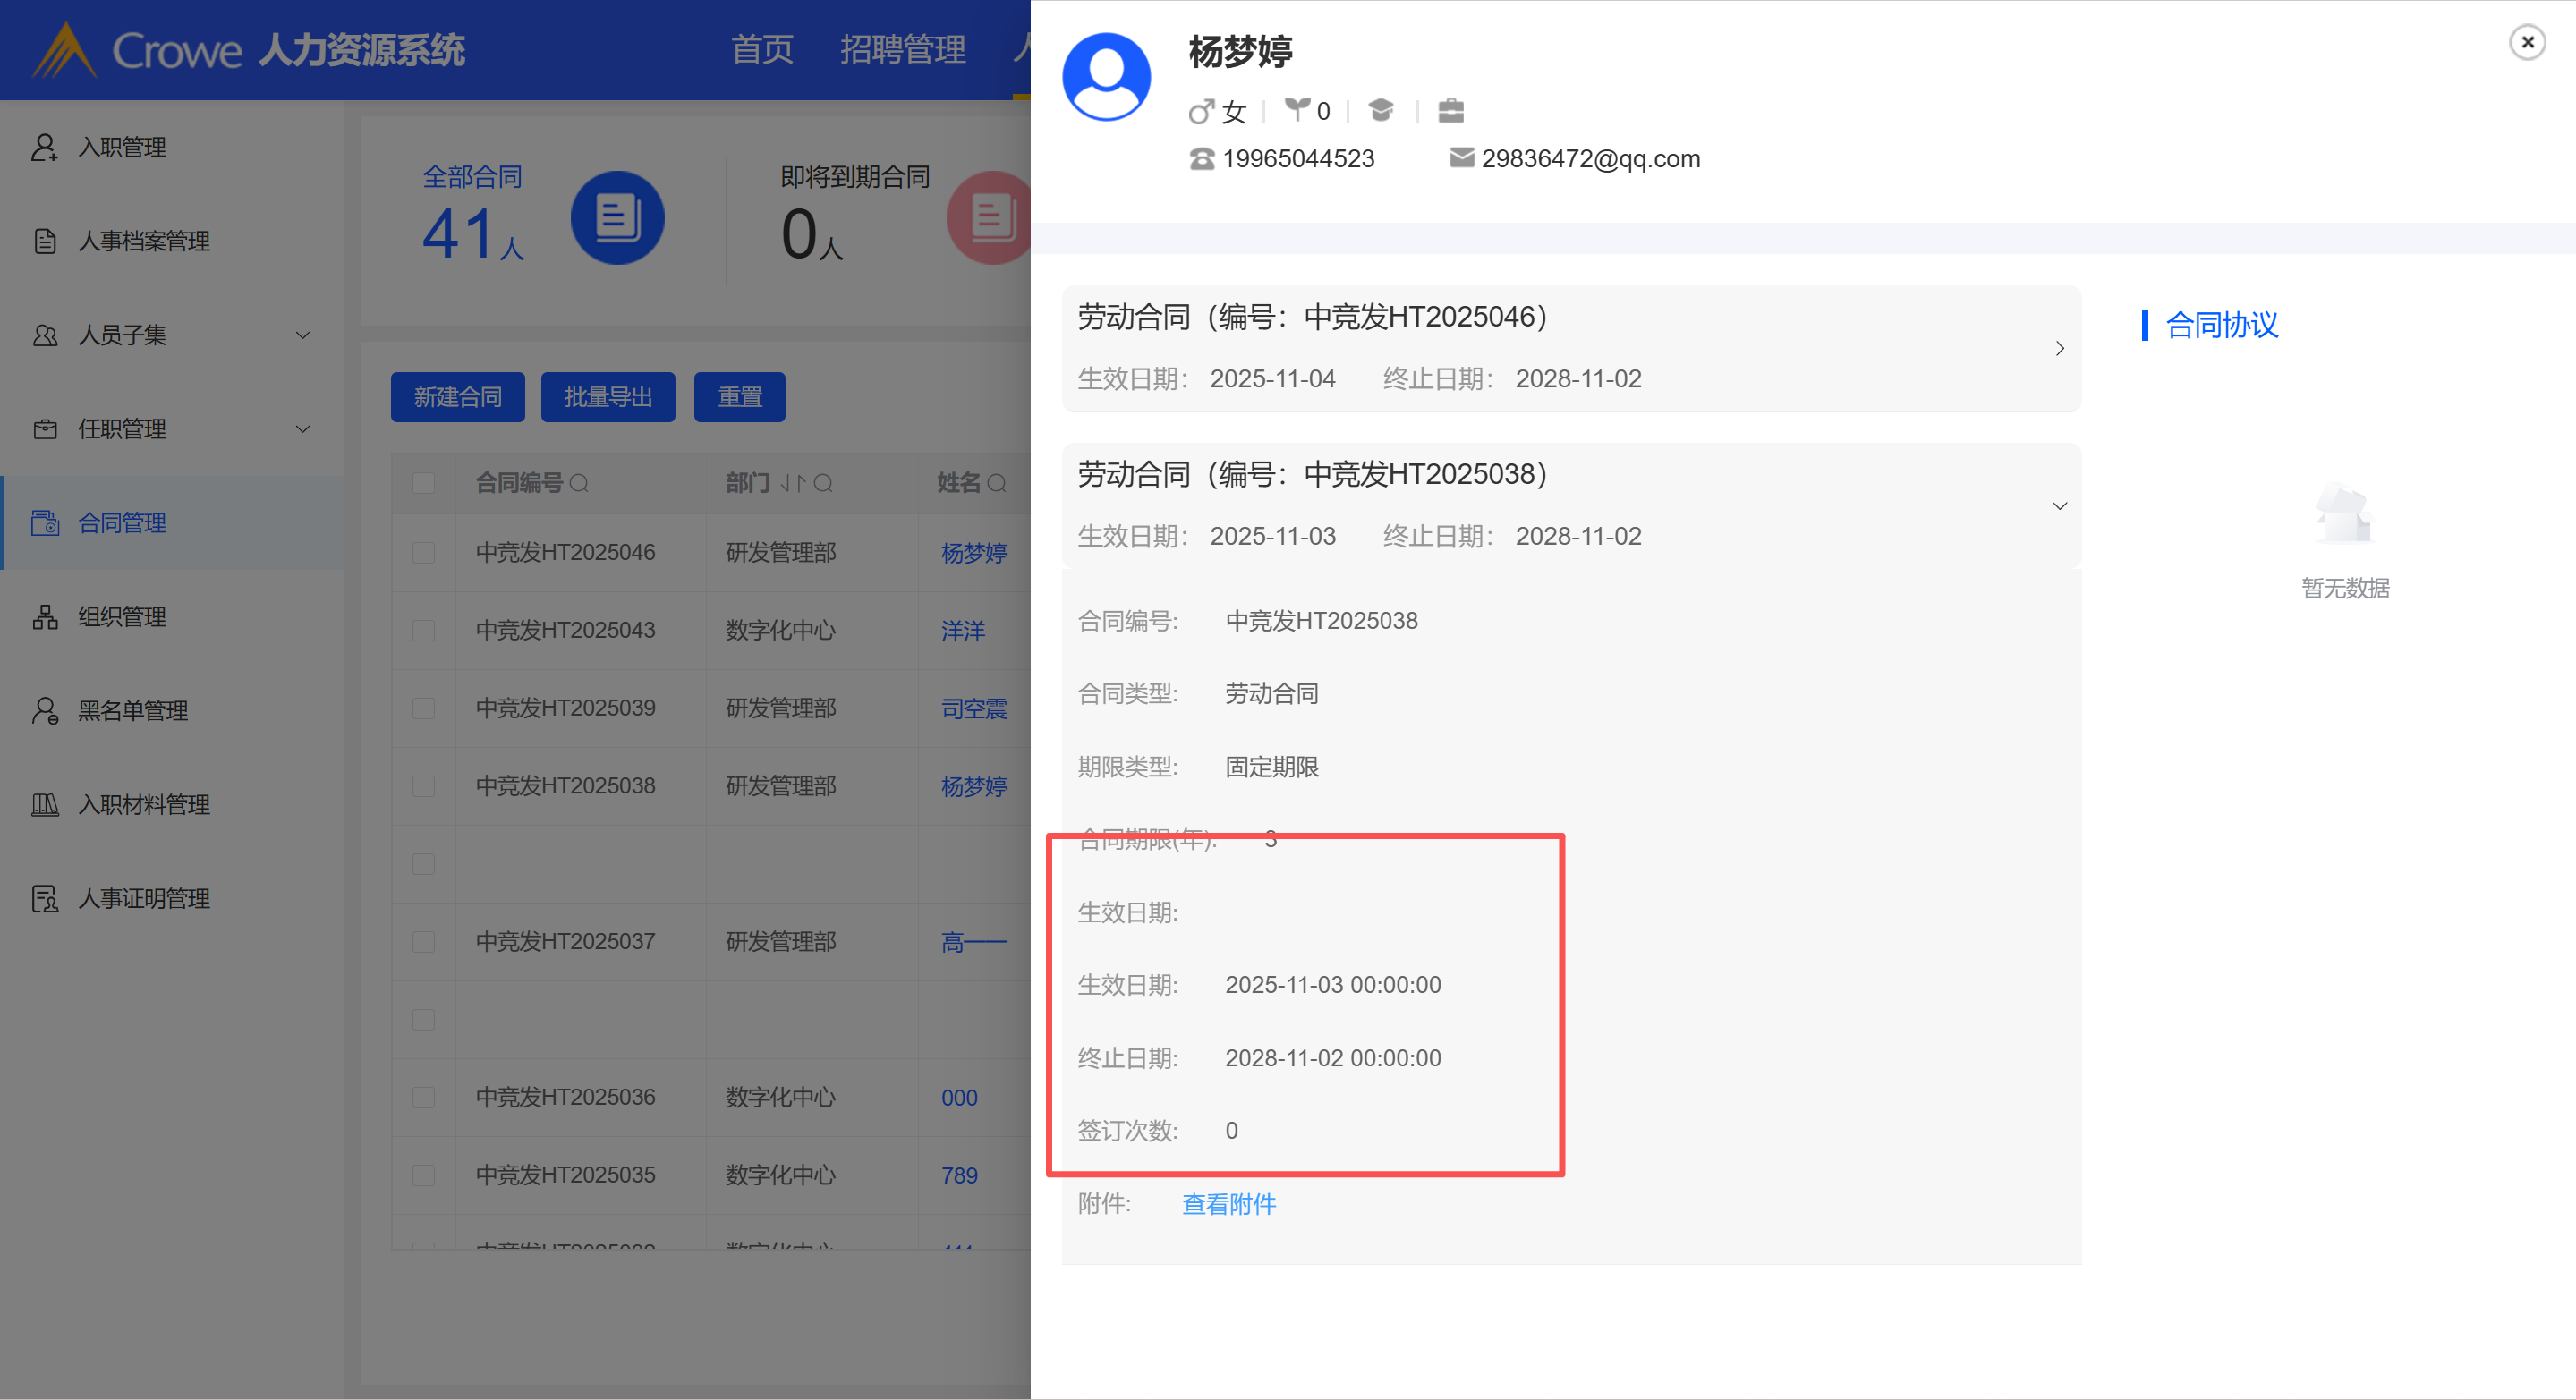Check the select-all checkbox in table header
Viewport: 2576px width, 1400px height.
(x=424, y=484)
